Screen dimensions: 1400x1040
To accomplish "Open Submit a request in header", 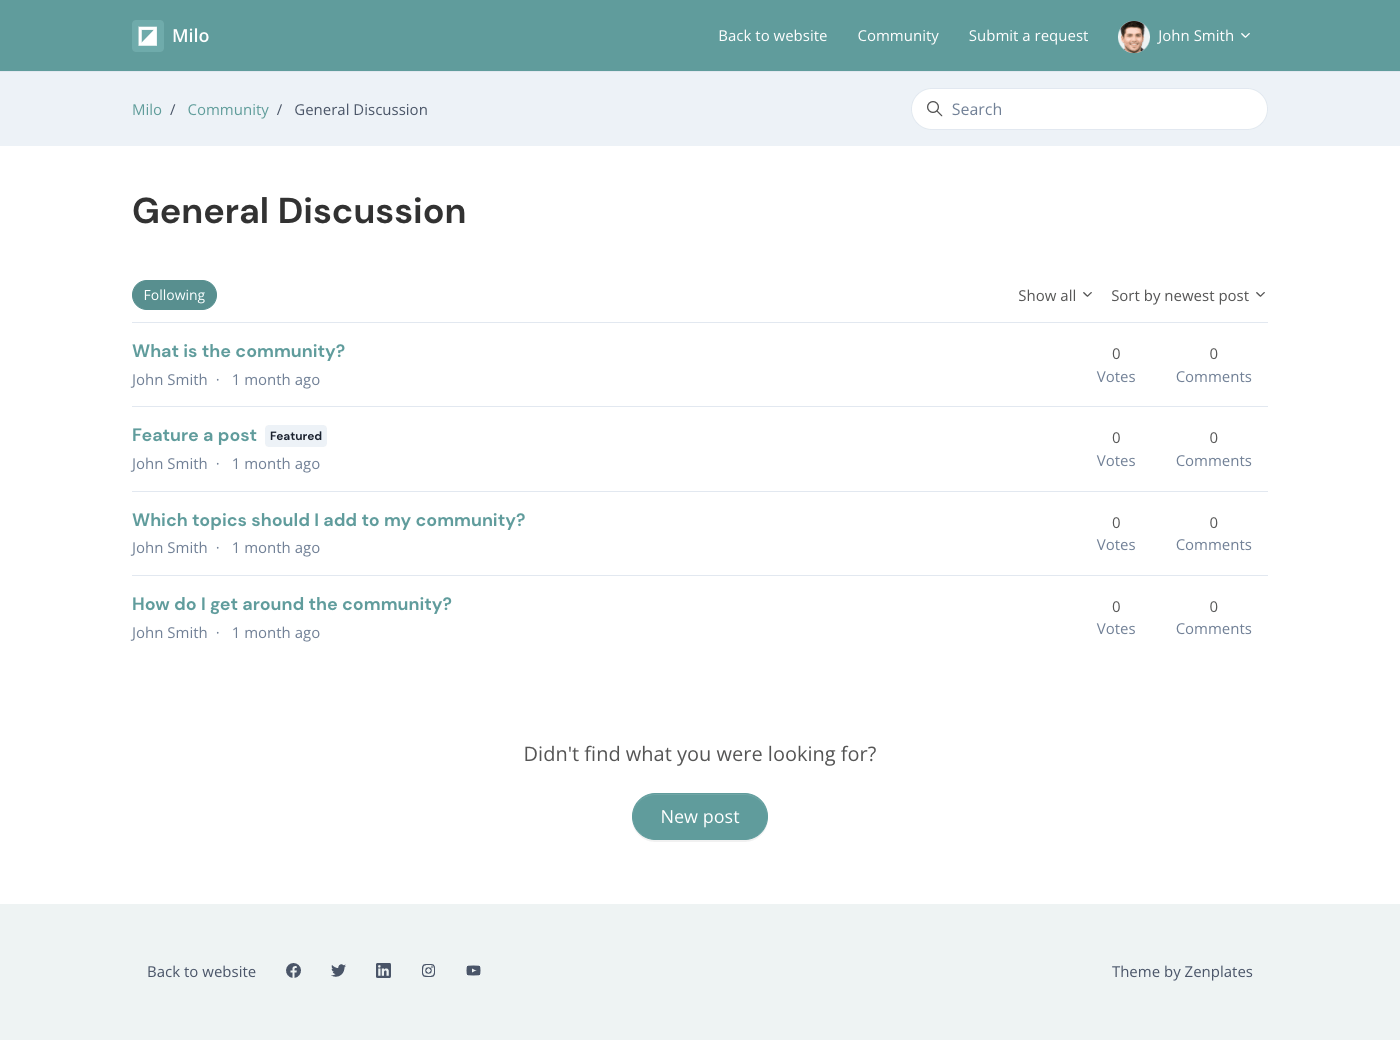I will pyautogui.click(x=1028, y=36).
